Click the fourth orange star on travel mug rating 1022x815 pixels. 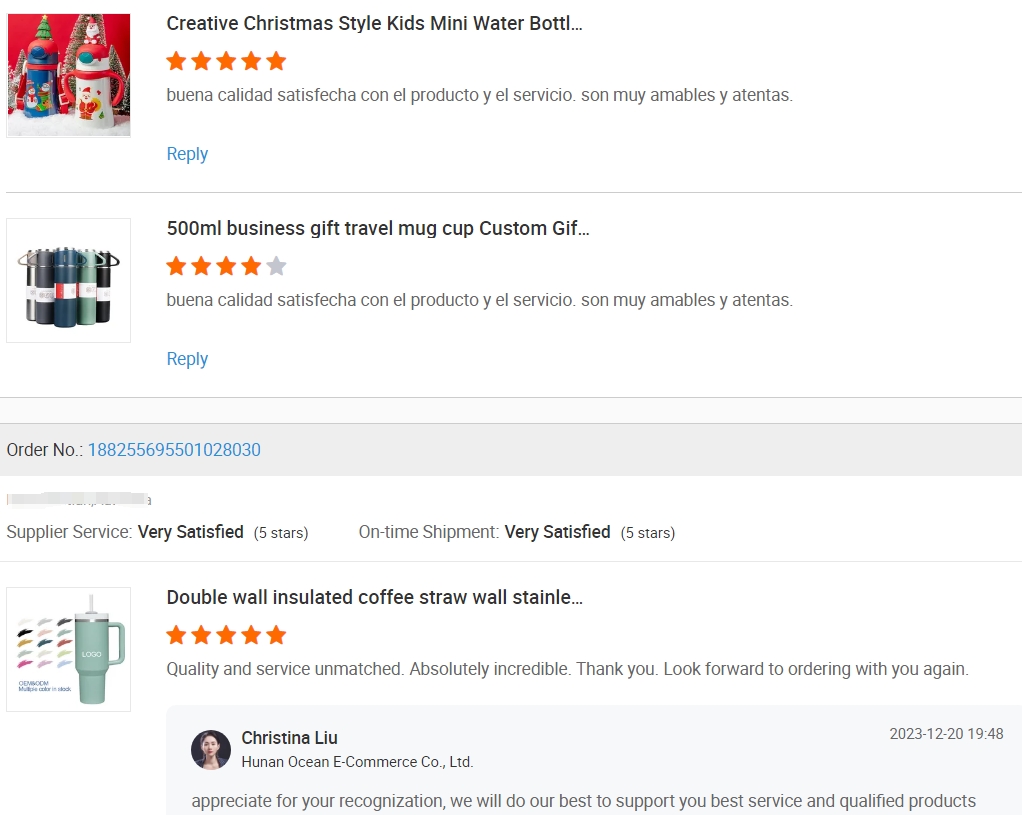(252, 266)
